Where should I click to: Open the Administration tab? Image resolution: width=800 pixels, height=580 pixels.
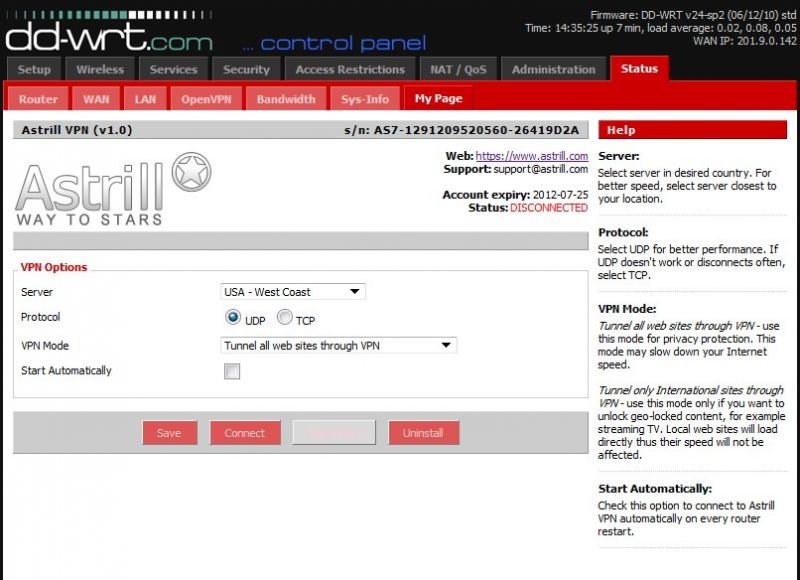(x=553, y=69)
